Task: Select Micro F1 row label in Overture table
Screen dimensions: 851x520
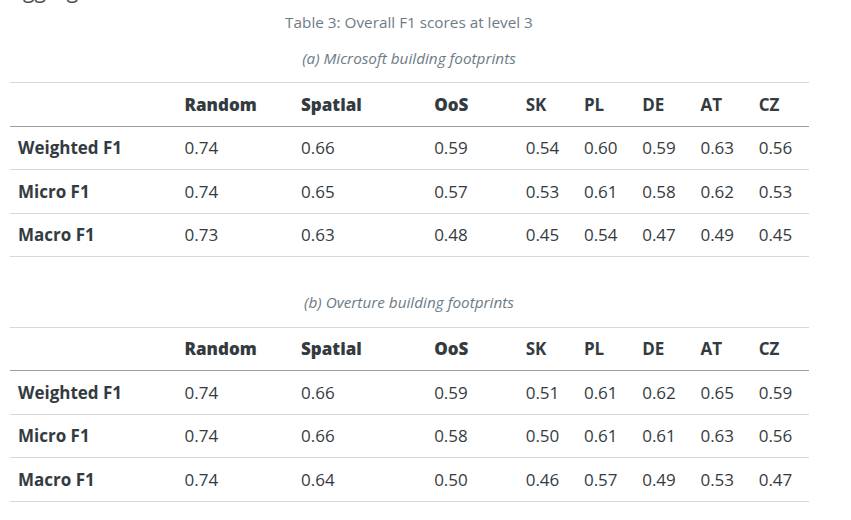Action: pos(53,436)
